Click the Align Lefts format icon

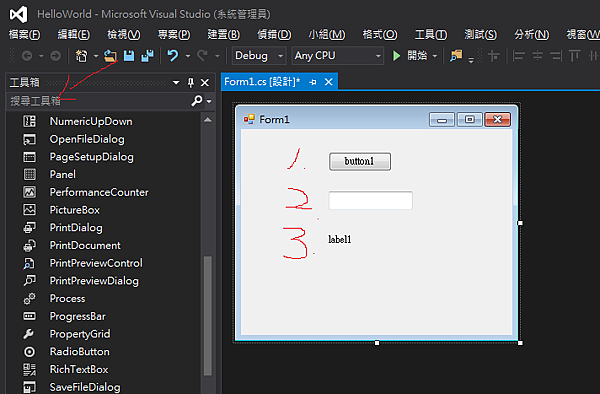tap(518, 56)
